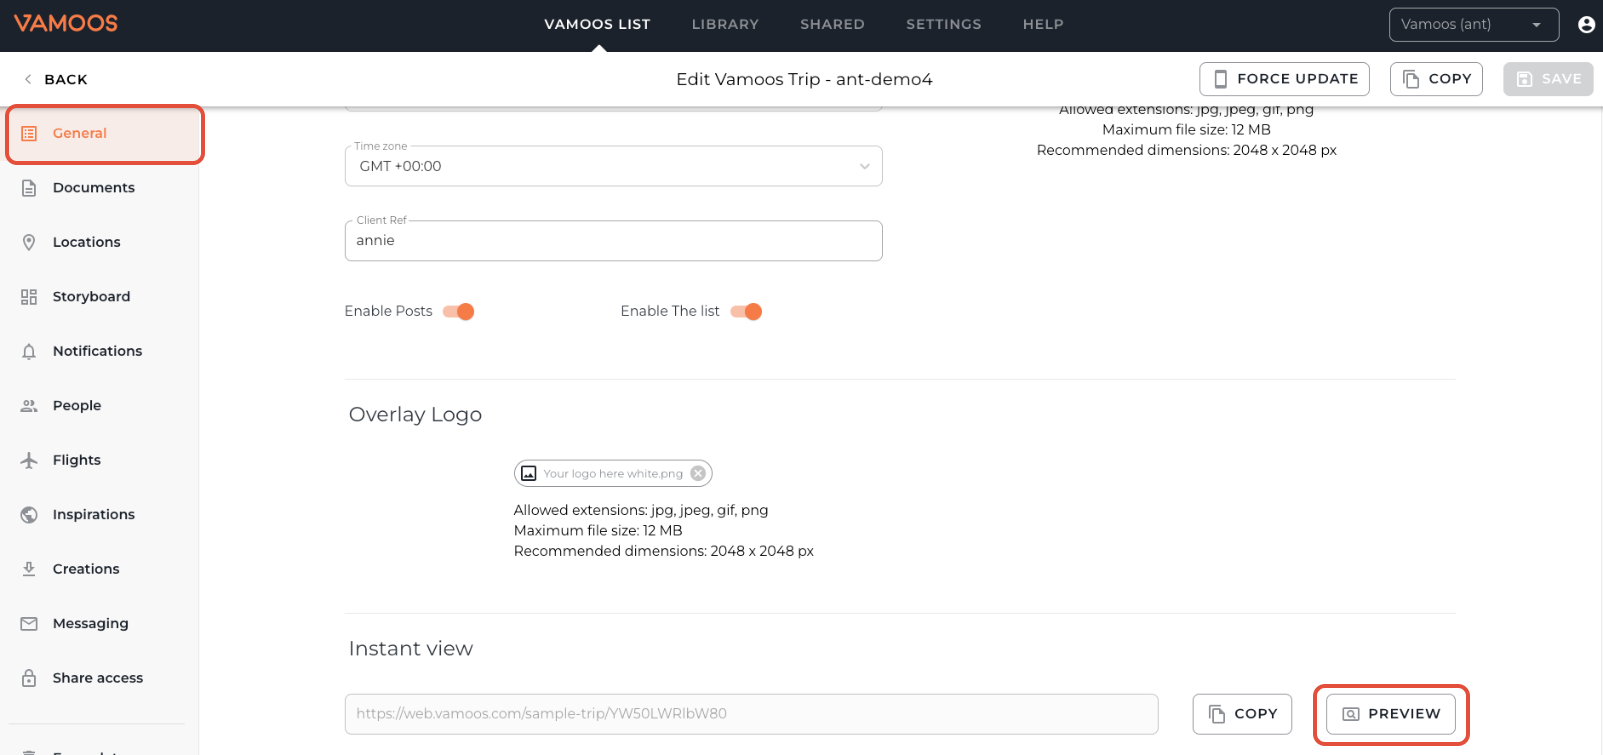This screenshot has height=755, width=1603.
Task: Disable the Enable Posts toggle
Action: pos(459,312)
